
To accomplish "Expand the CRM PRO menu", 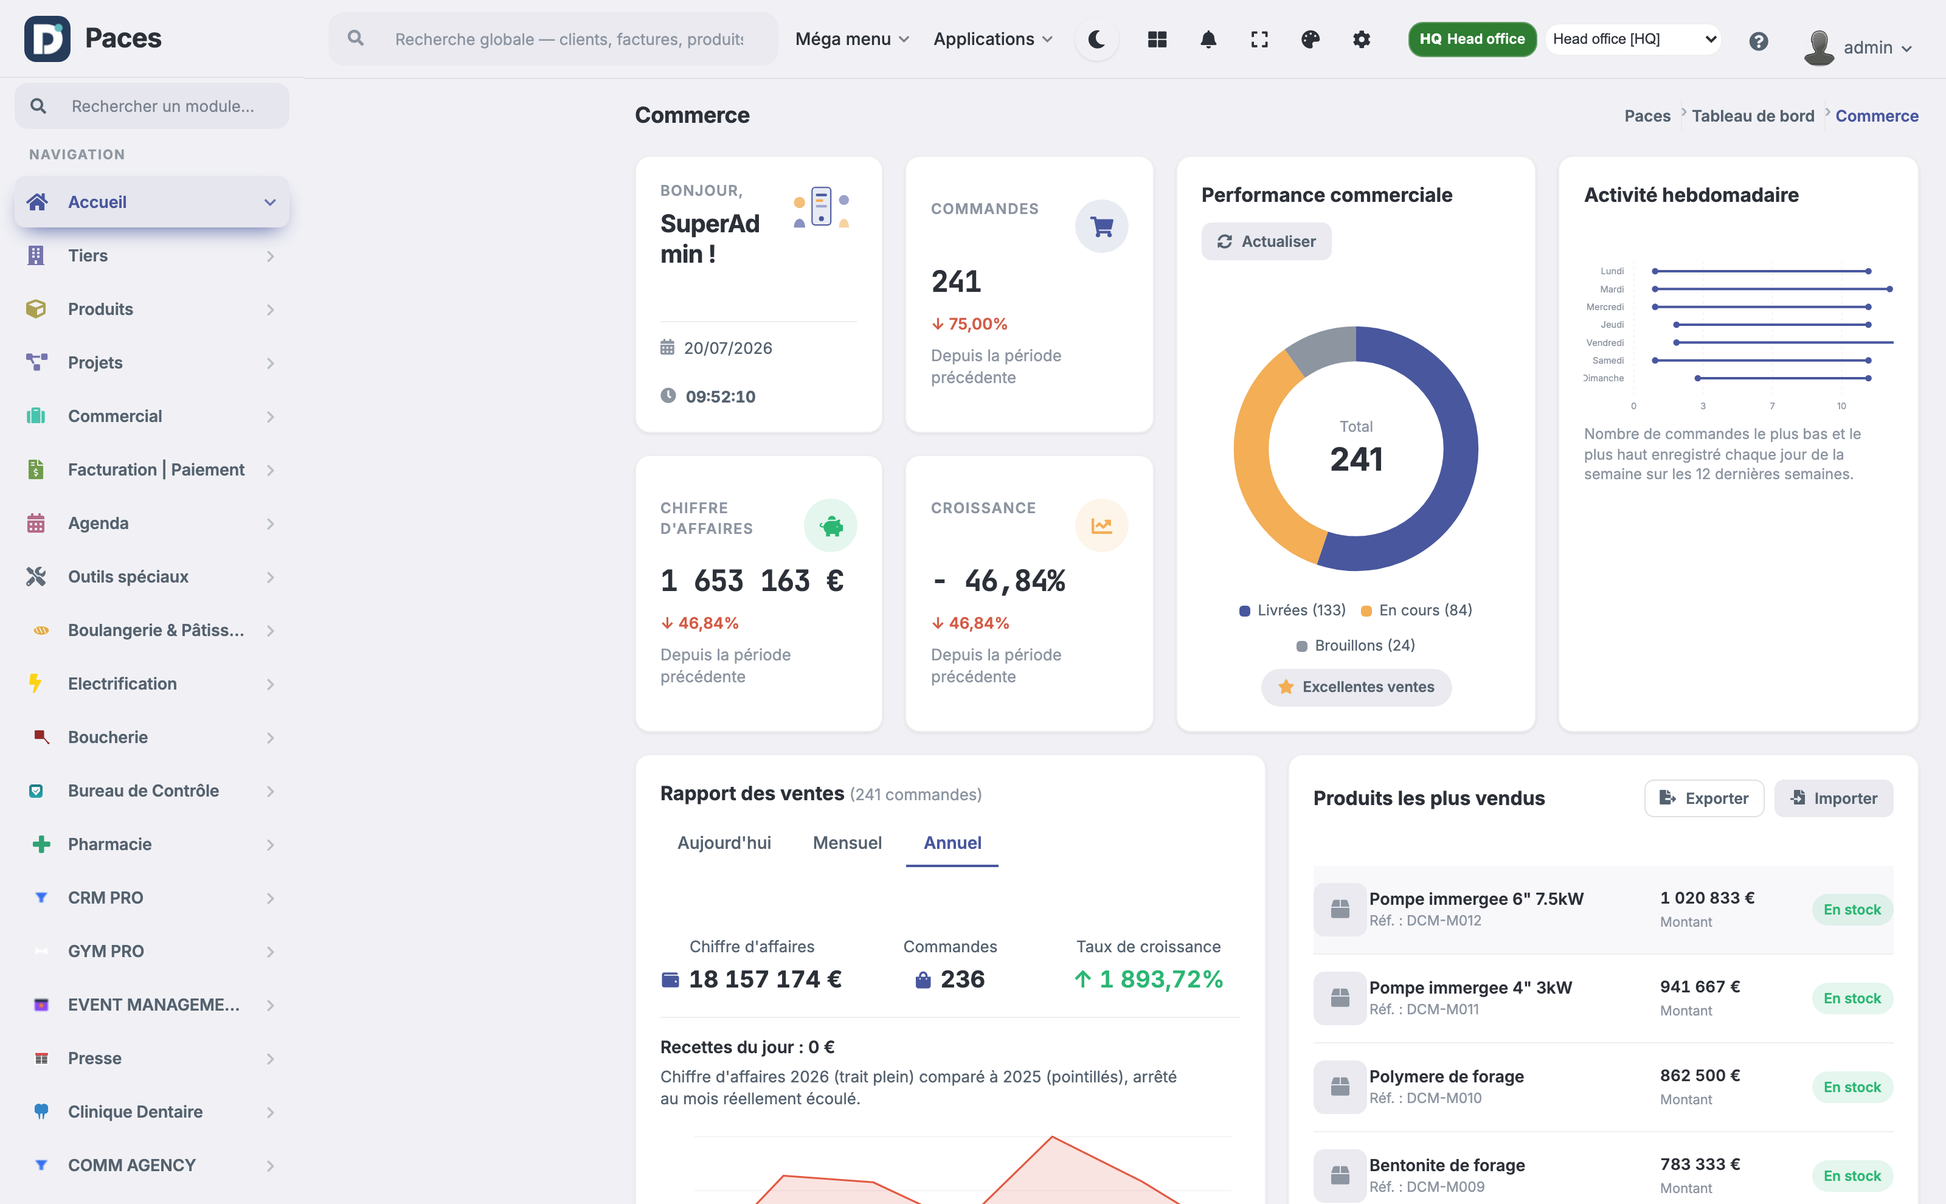I will coord(152,897).
